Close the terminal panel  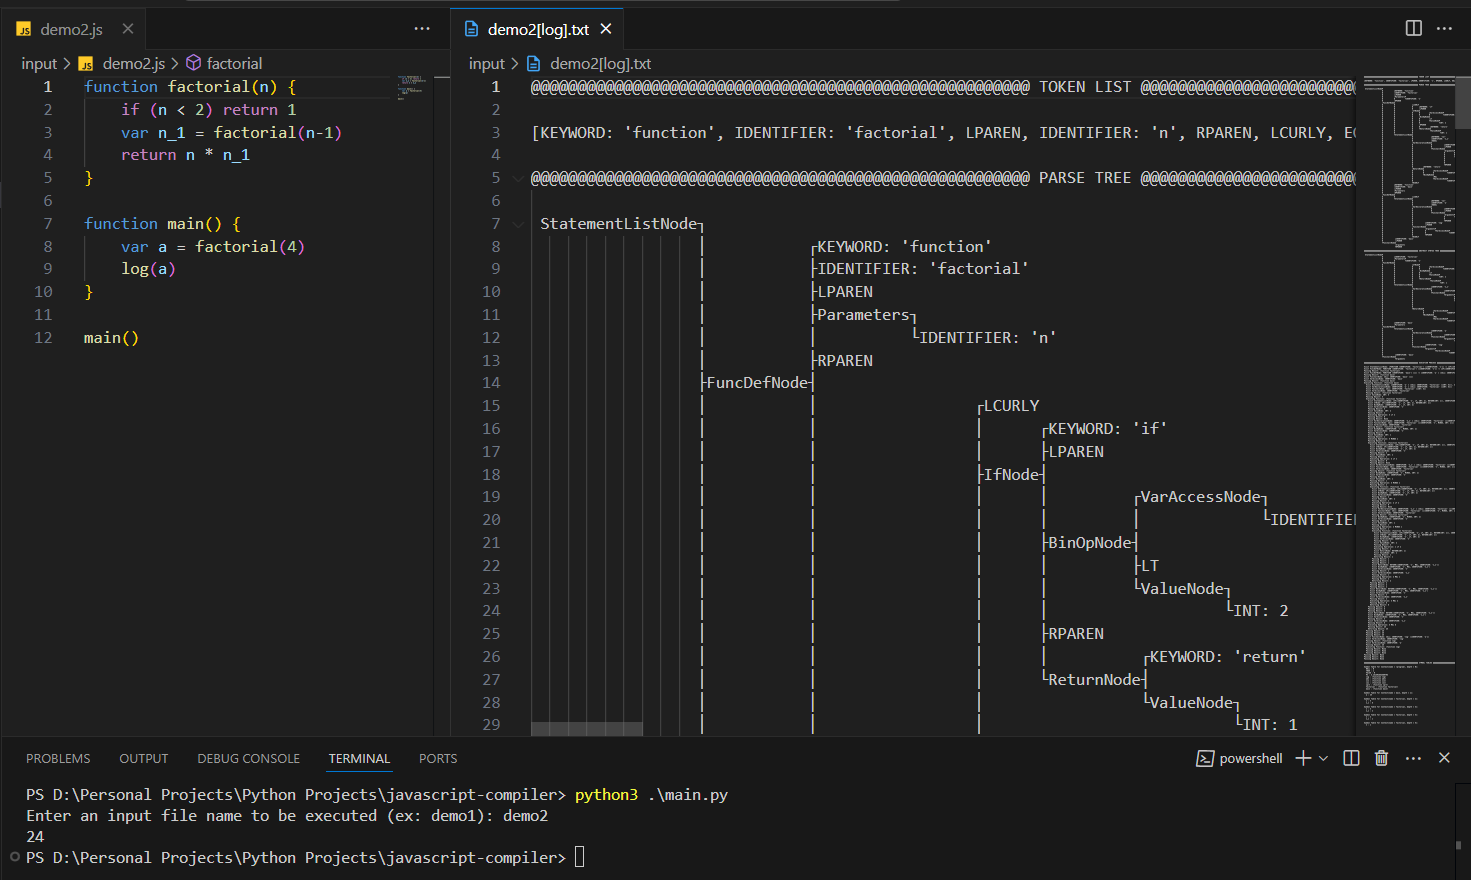pyautogui.click(x=1444, y=758)
